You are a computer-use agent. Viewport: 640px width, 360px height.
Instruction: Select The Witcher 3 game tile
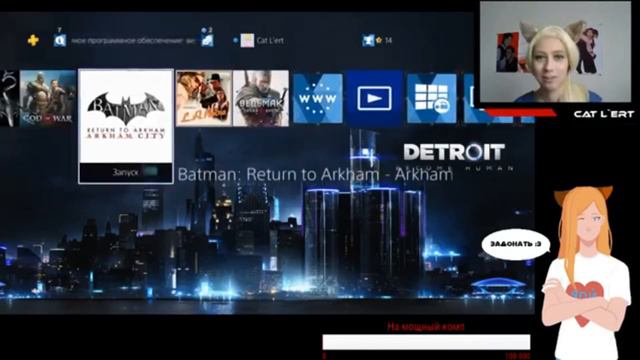261,98
